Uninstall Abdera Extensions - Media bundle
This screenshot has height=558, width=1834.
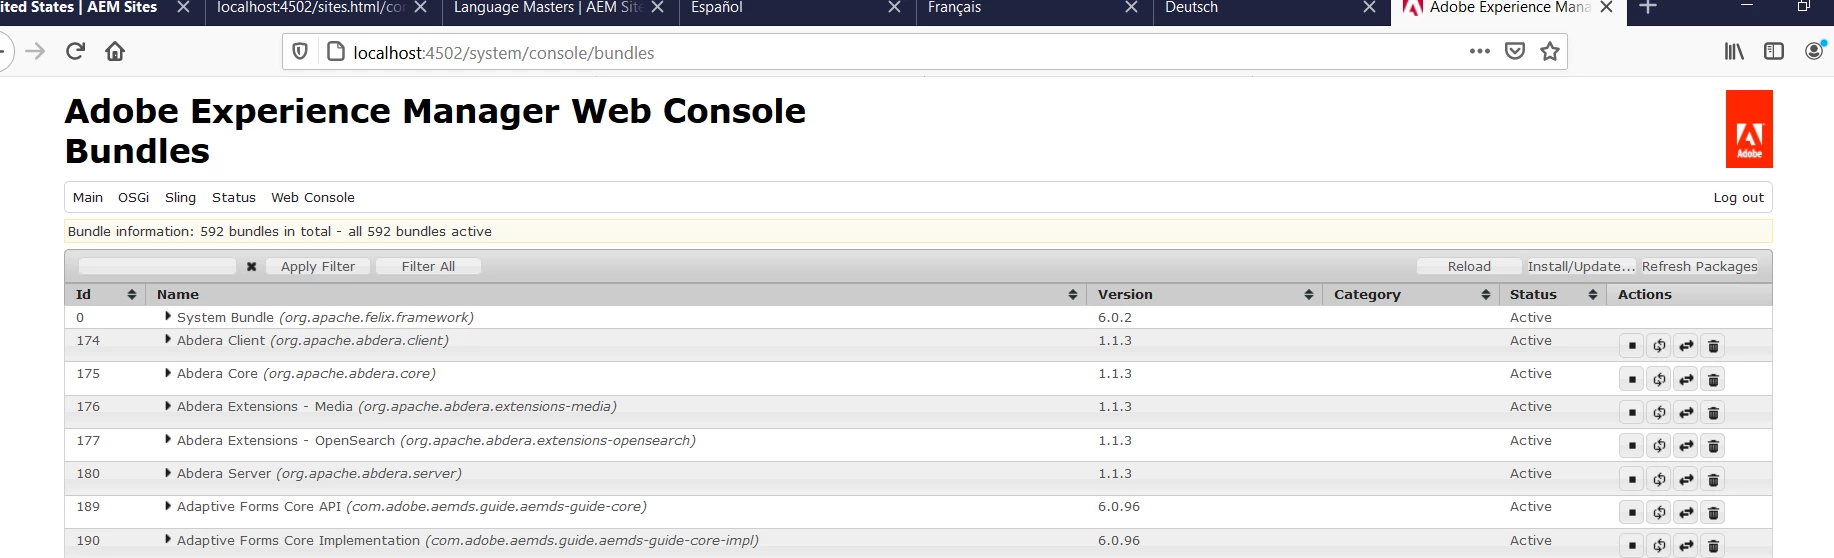1713,412
